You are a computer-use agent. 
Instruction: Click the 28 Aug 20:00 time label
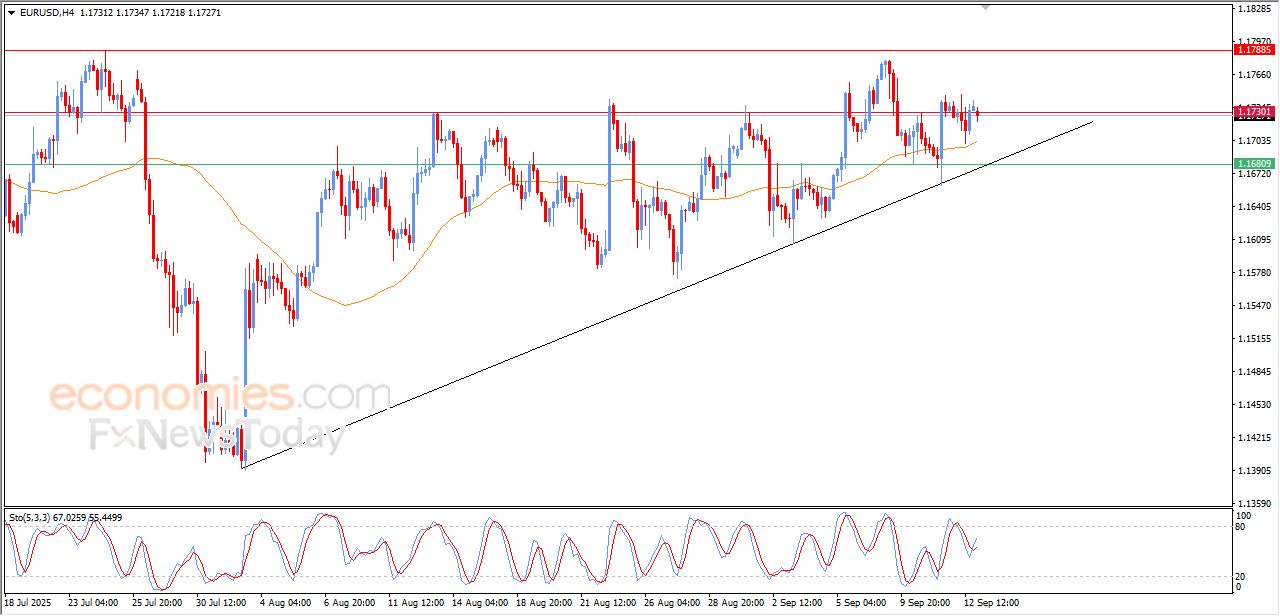[736, 603]
